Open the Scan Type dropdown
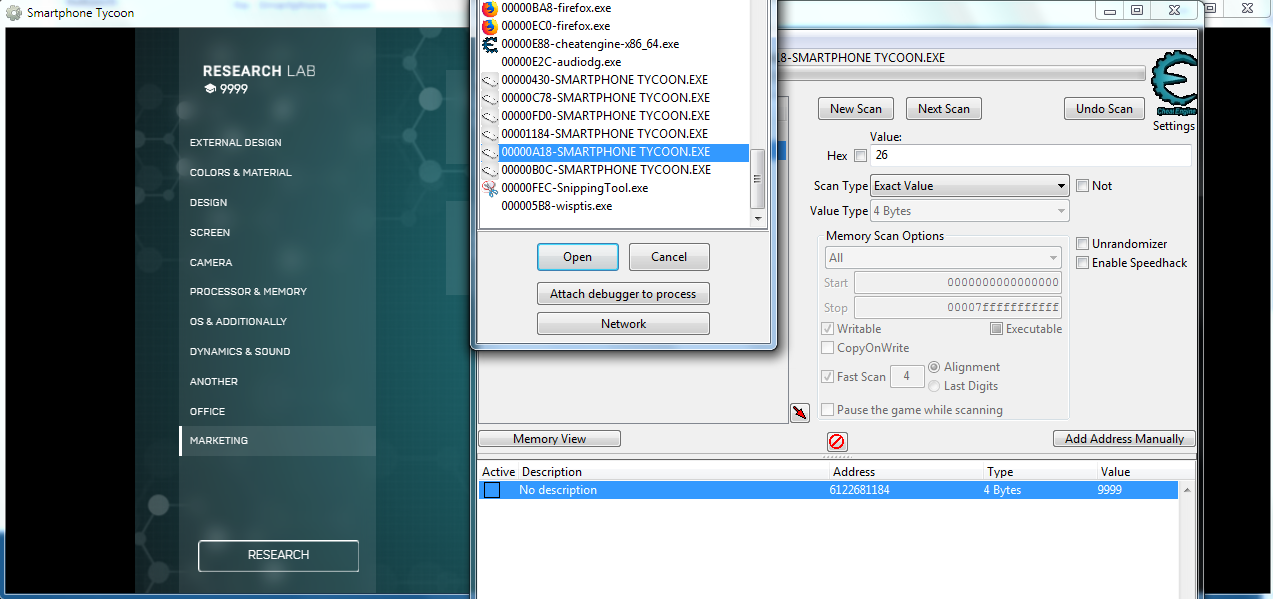Image resolution: width=1273 pixels, height=599 pixels. coord(969,186)
